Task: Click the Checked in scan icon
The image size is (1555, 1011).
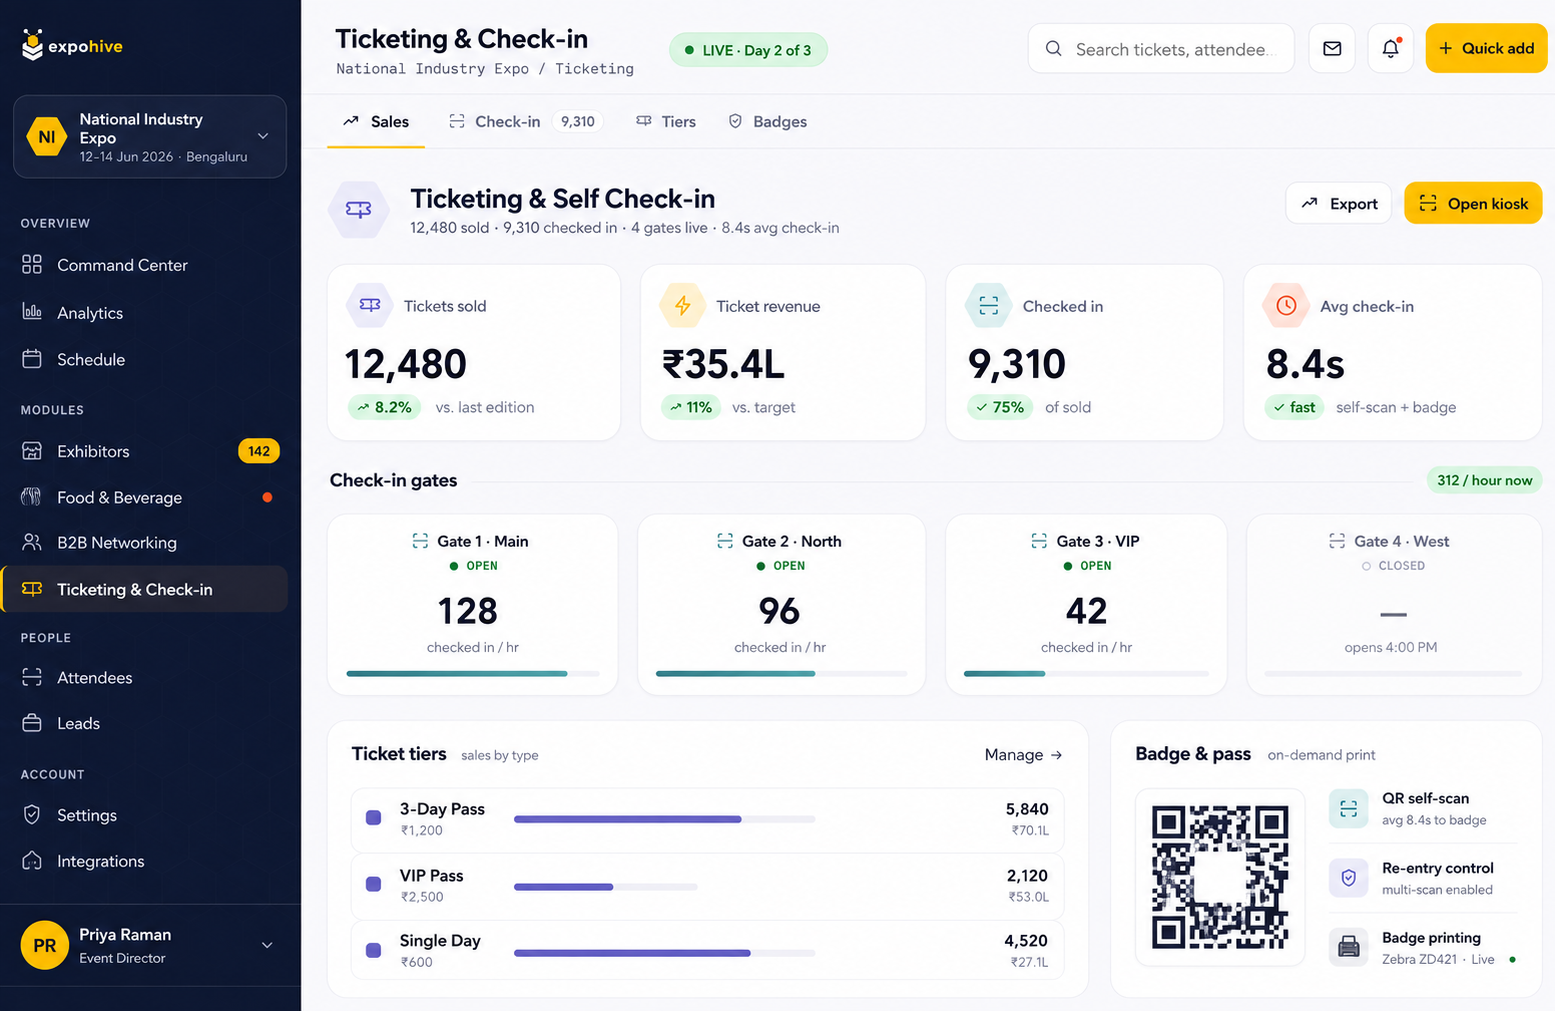Action: 988,306
